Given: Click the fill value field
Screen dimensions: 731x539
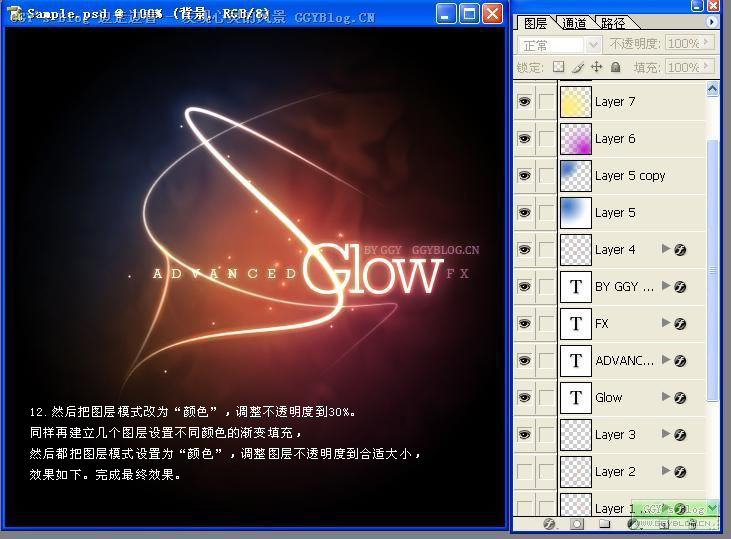Looking at the screenshot, I should coord(683,67).
